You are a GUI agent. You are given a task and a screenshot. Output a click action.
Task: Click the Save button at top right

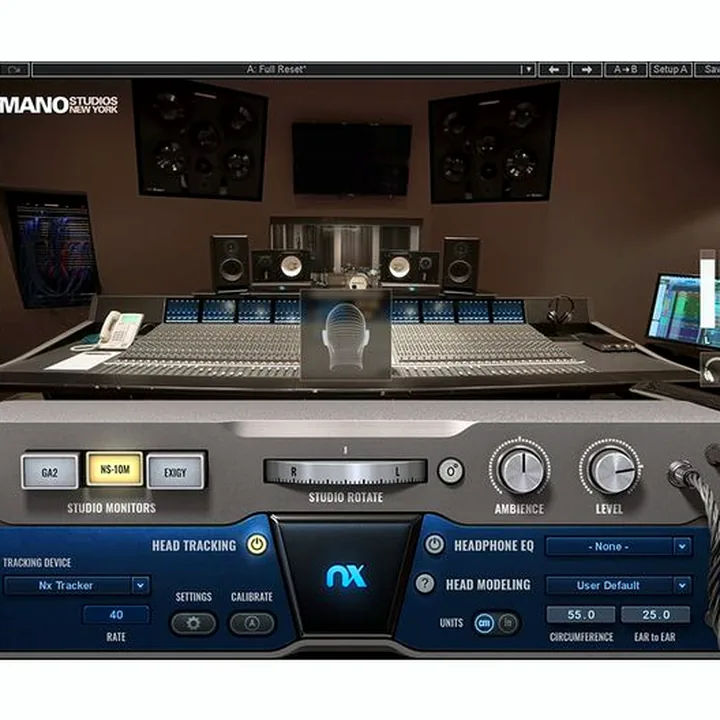tap(709, 70)
